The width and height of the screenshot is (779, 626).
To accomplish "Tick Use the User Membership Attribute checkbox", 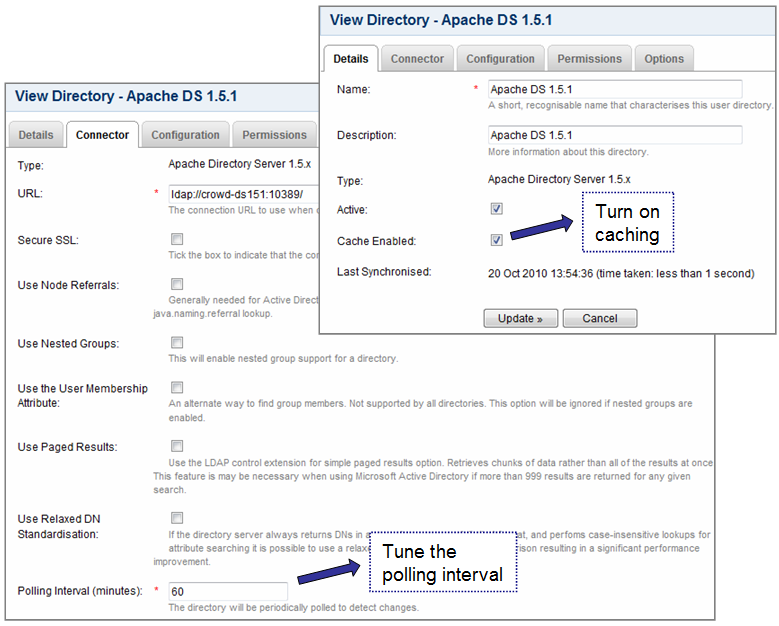I will point(177,387).
